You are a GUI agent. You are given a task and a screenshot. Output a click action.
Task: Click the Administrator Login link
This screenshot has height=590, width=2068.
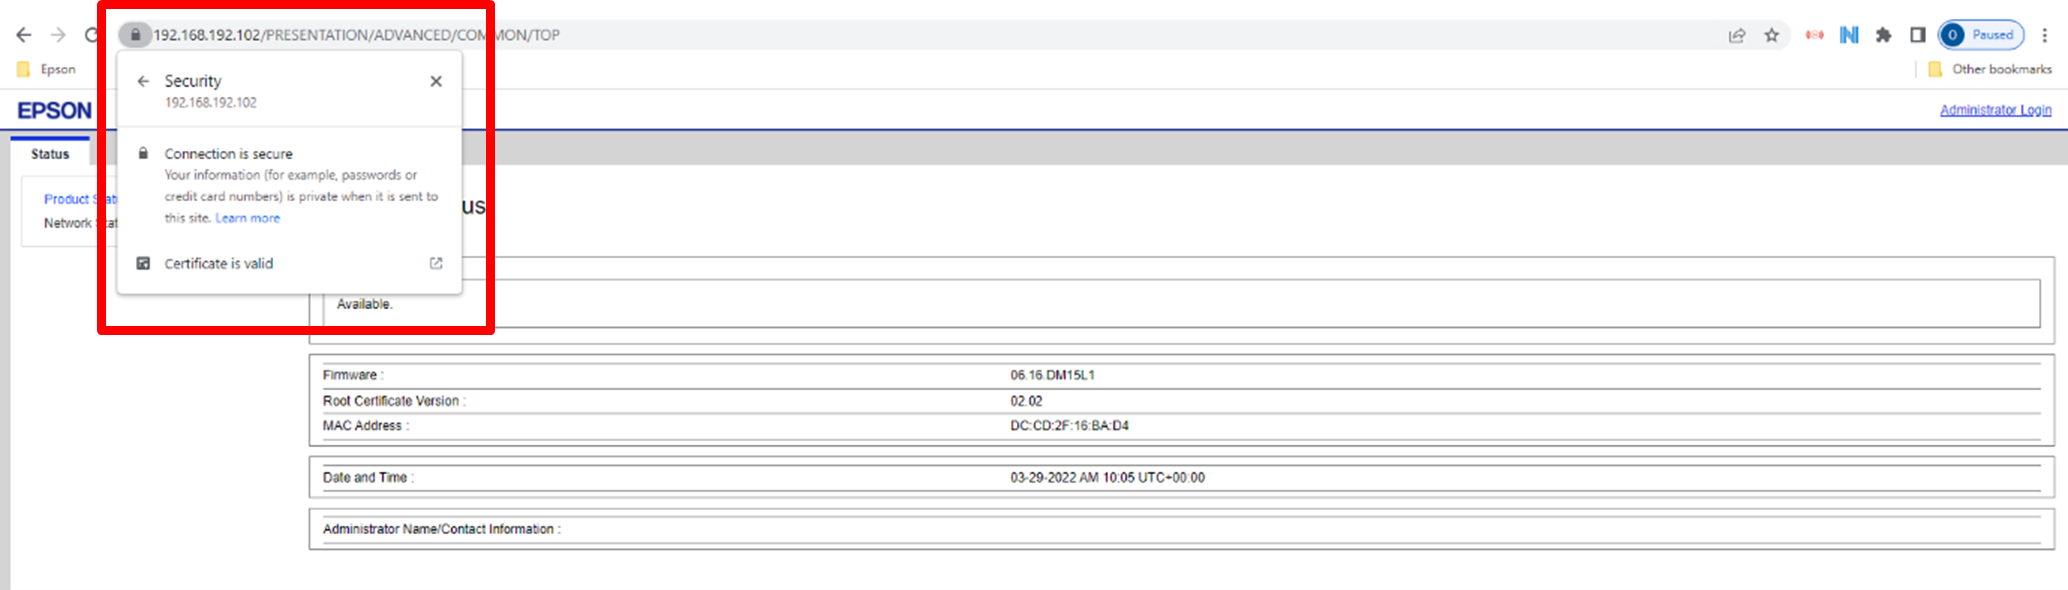[x=1995, y=110]
